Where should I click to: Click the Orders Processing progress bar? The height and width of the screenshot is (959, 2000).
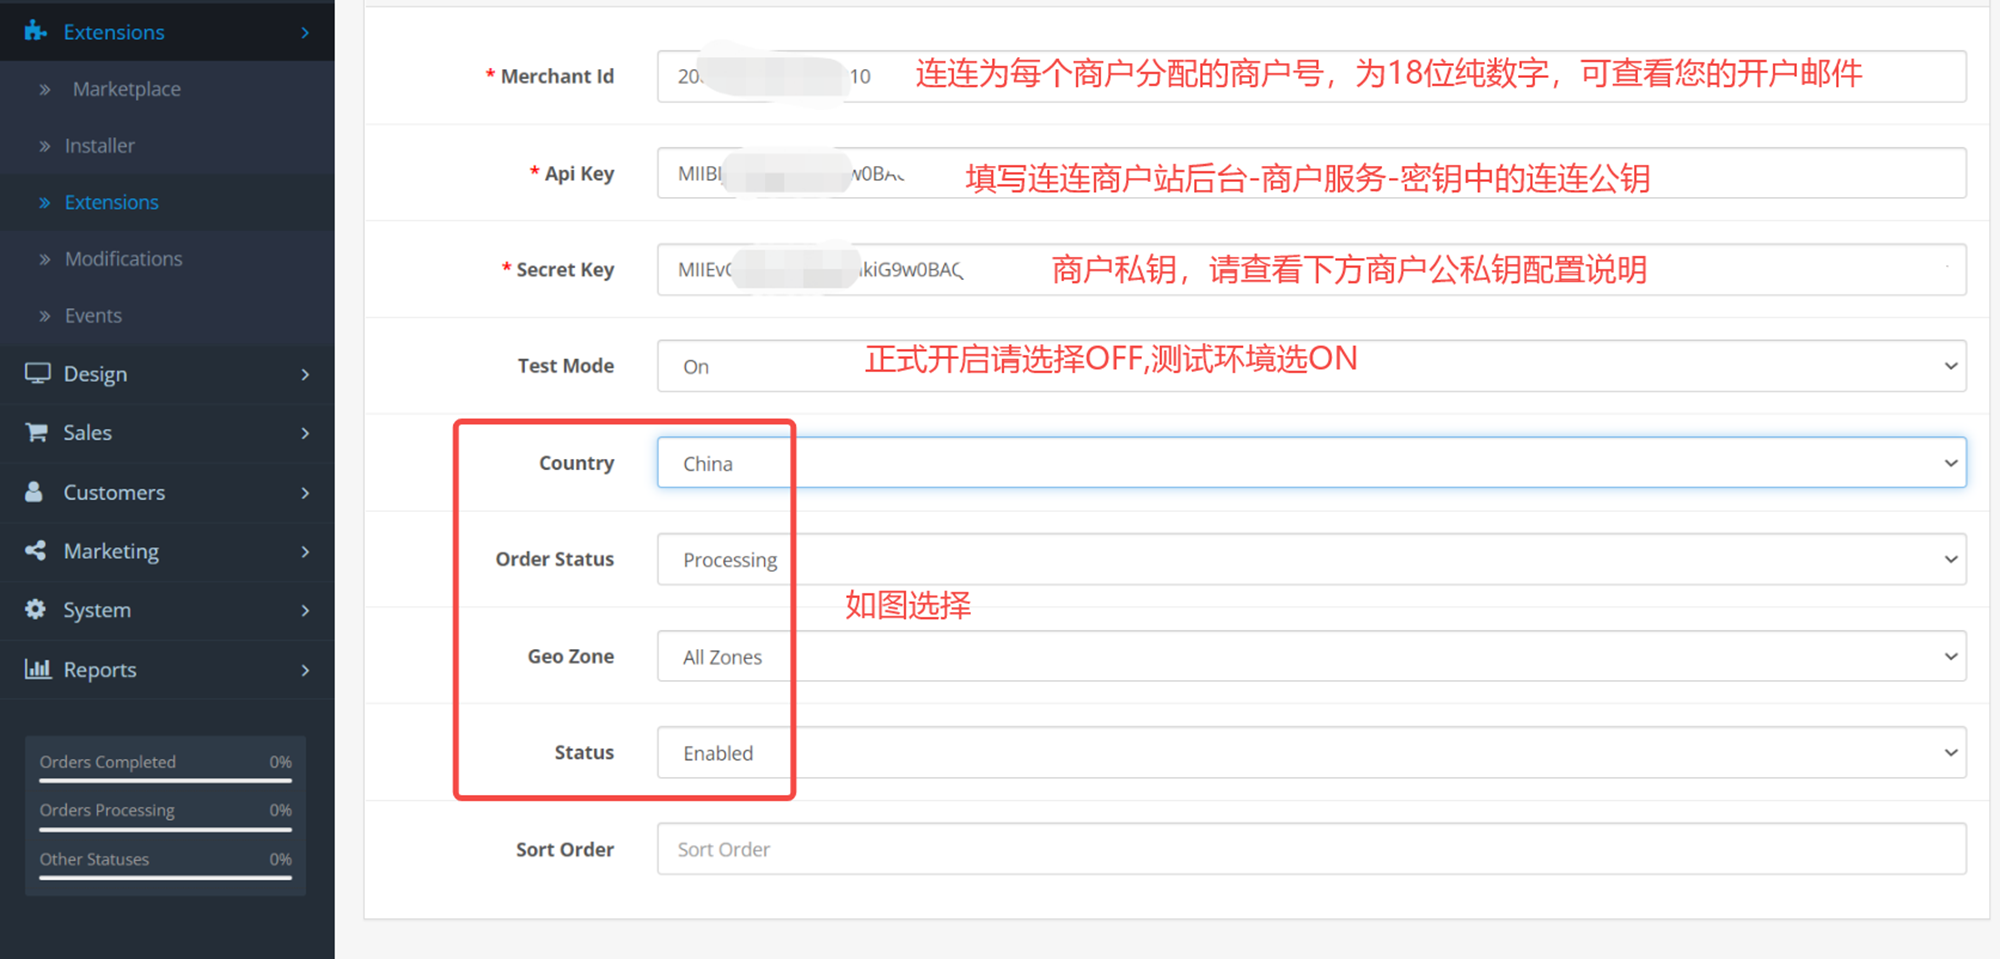pos(166,830)
